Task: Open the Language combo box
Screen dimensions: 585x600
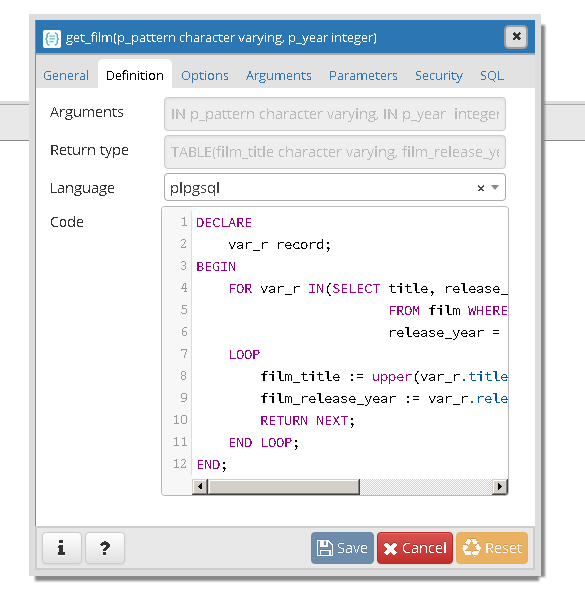Action: point(335,187)
